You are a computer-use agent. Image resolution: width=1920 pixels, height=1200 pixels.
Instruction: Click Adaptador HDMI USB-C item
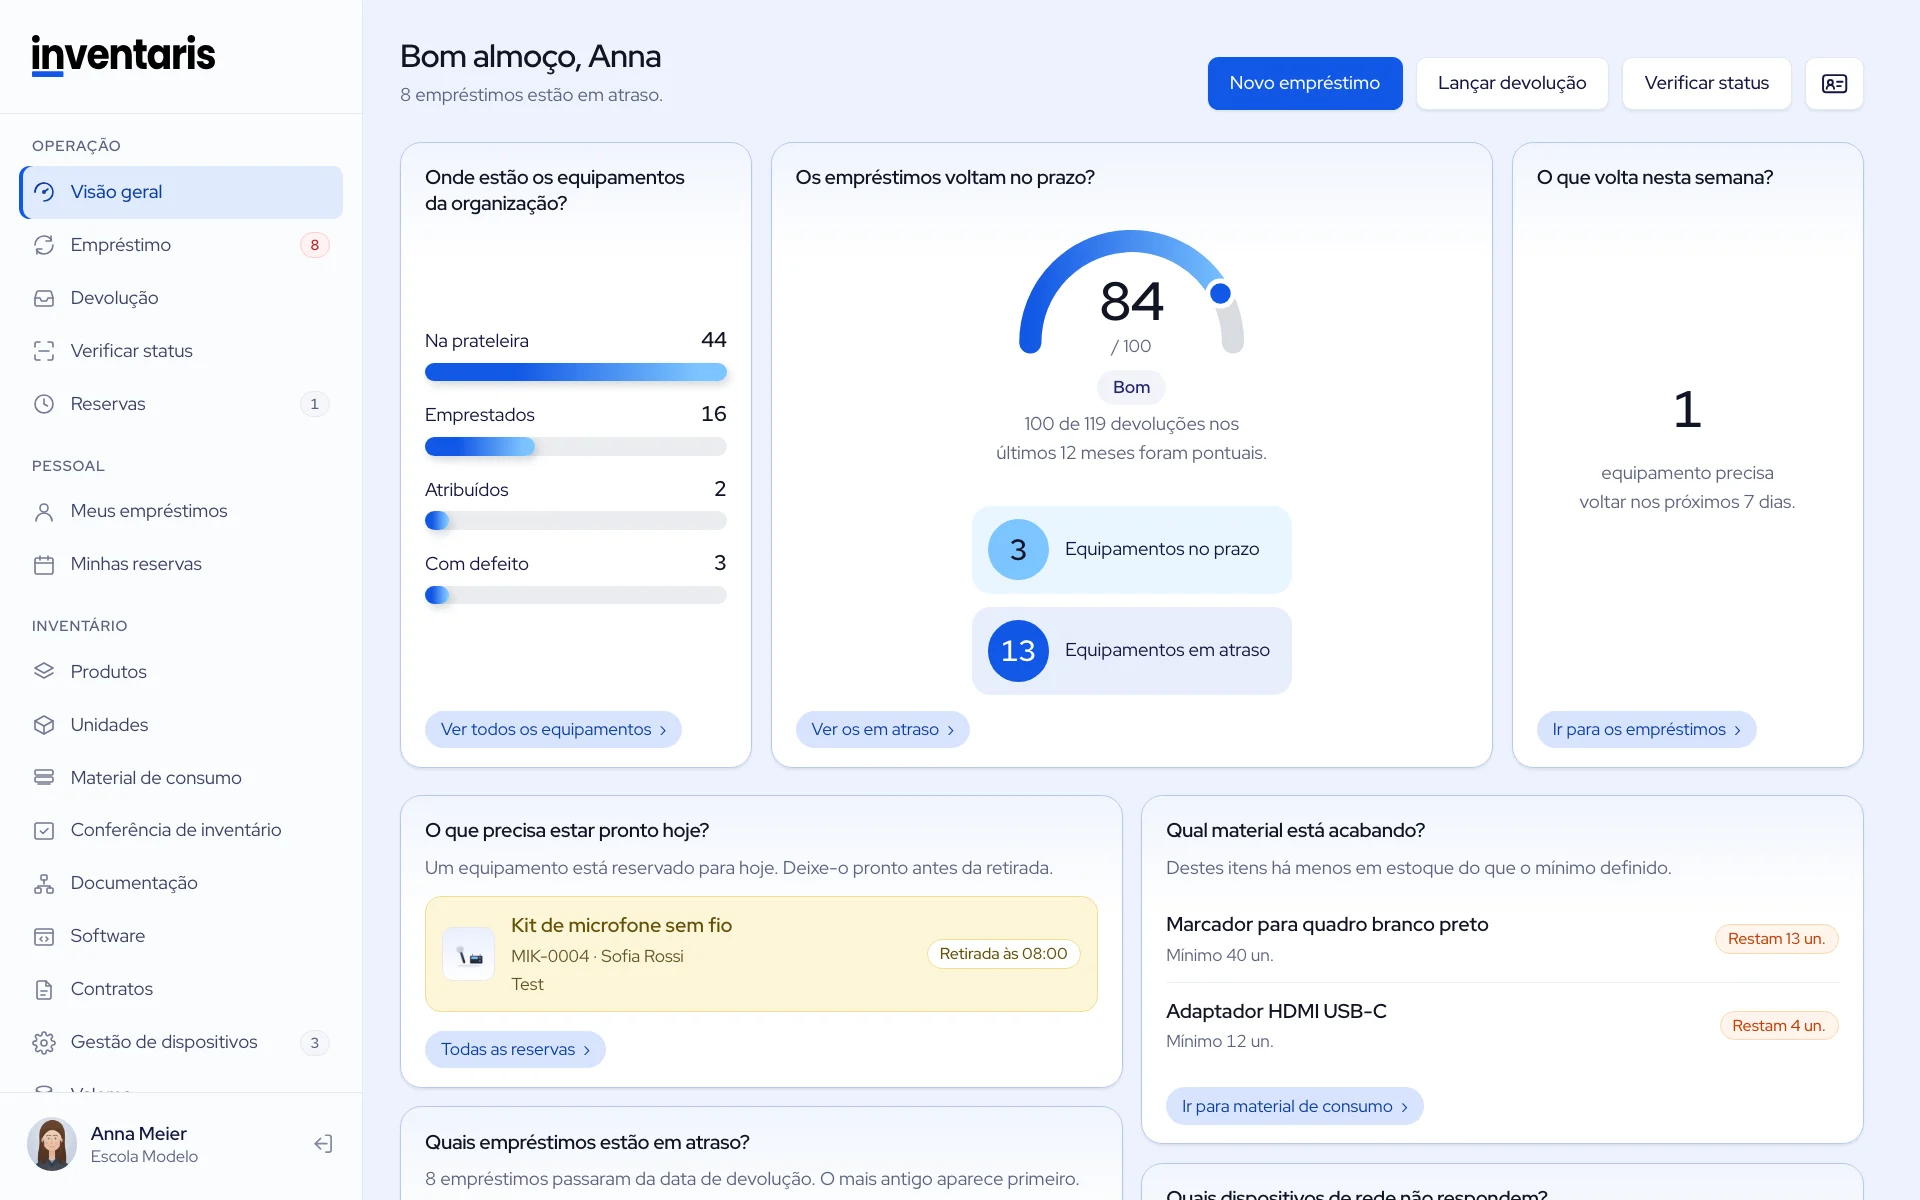point(1502,1025)
